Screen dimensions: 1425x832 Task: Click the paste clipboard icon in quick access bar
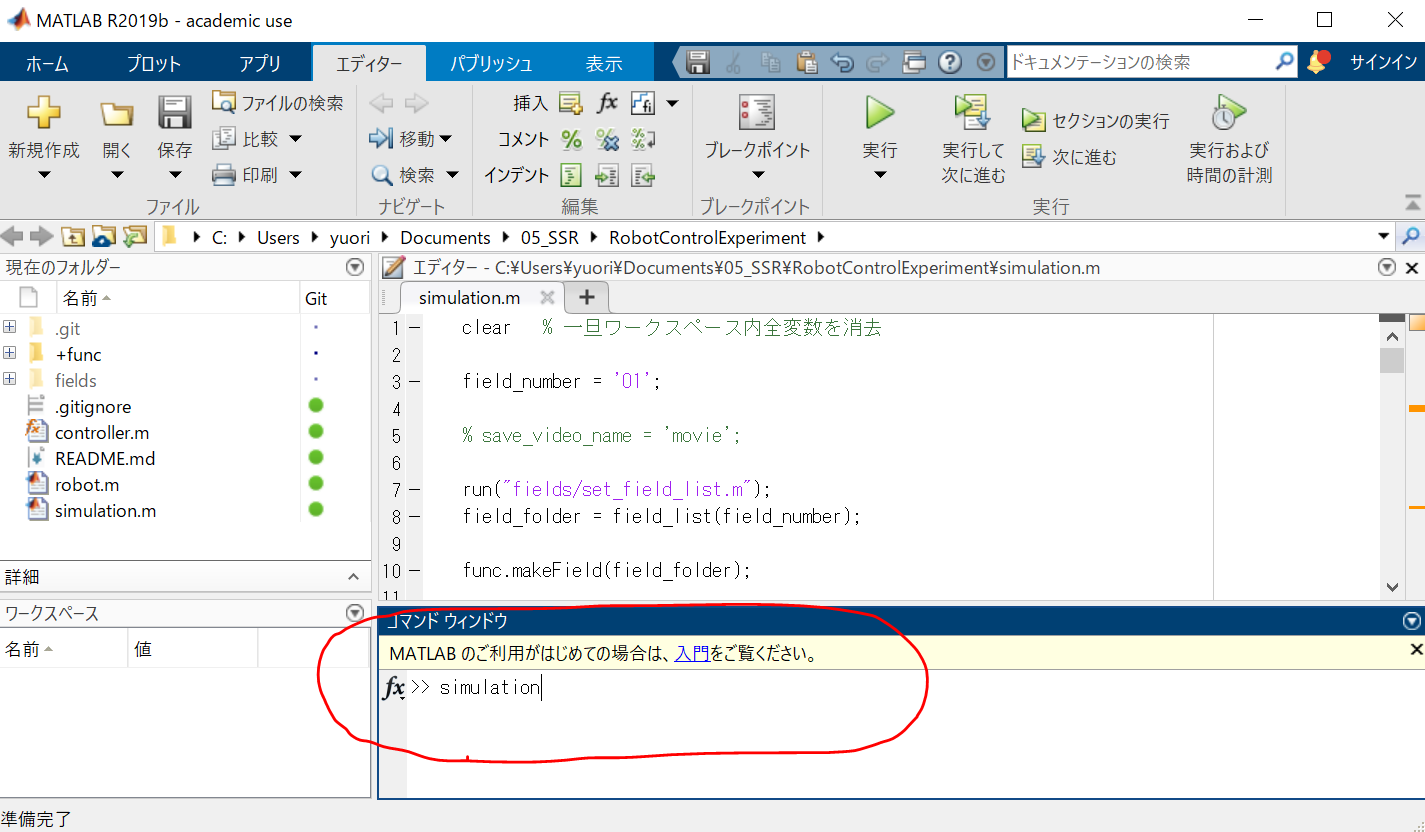806,62
